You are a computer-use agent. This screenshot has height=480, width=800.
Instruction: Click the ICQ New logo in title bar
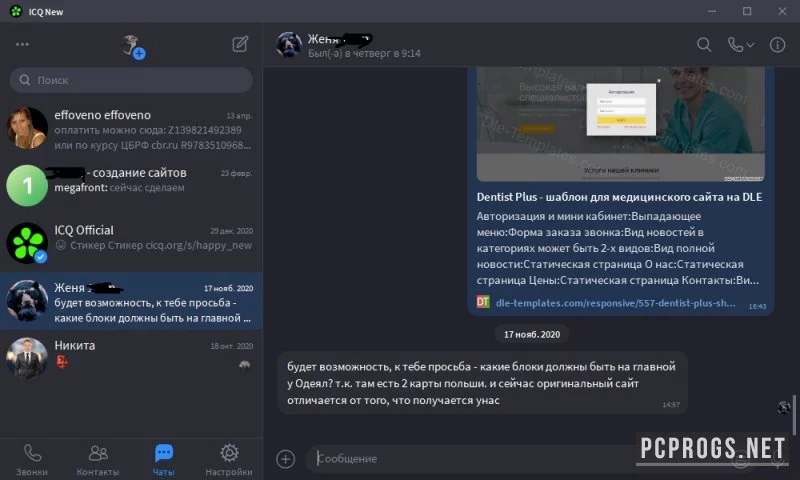point(16,11)
